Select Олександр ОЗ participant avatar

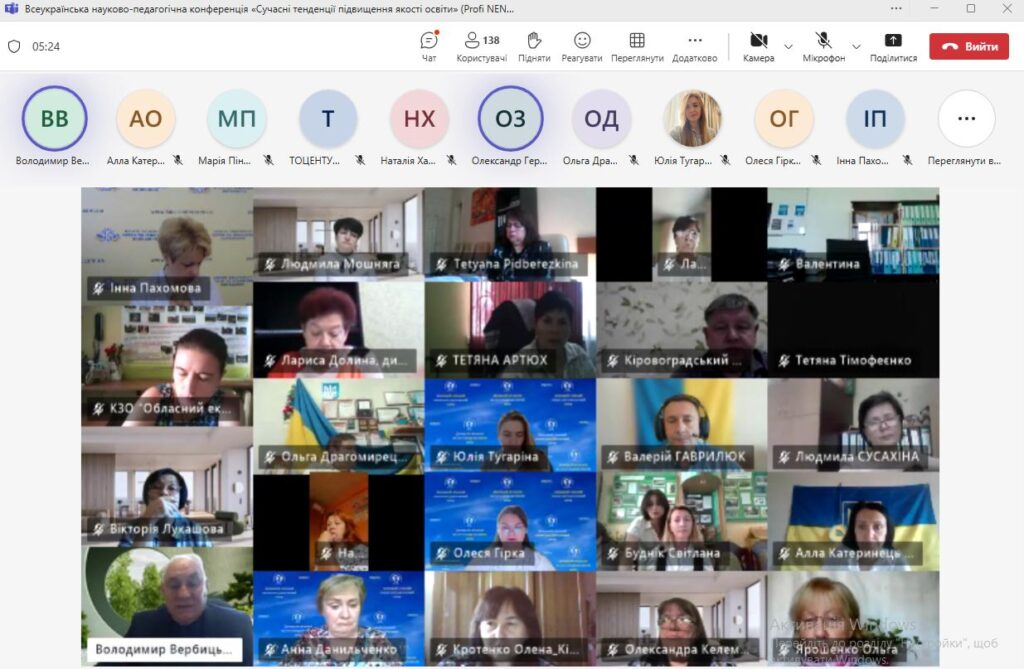(510, 118)
